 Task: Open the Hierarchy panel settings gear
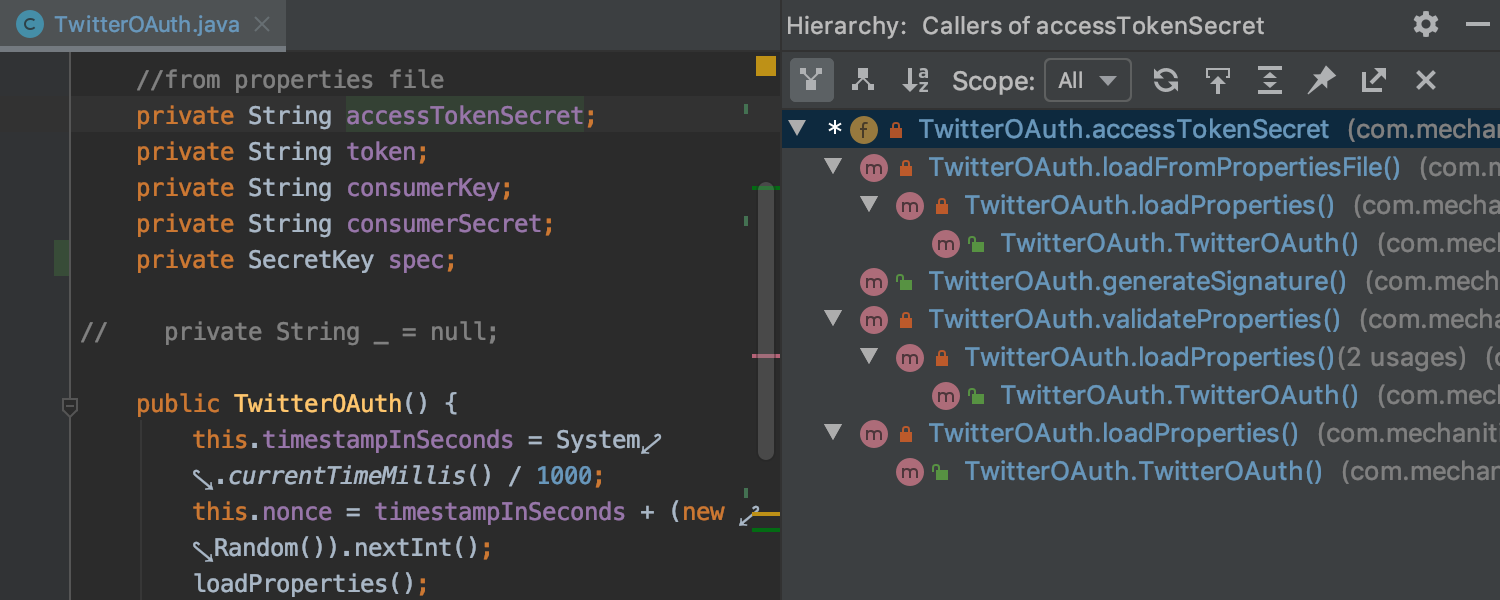(1424, 25)
